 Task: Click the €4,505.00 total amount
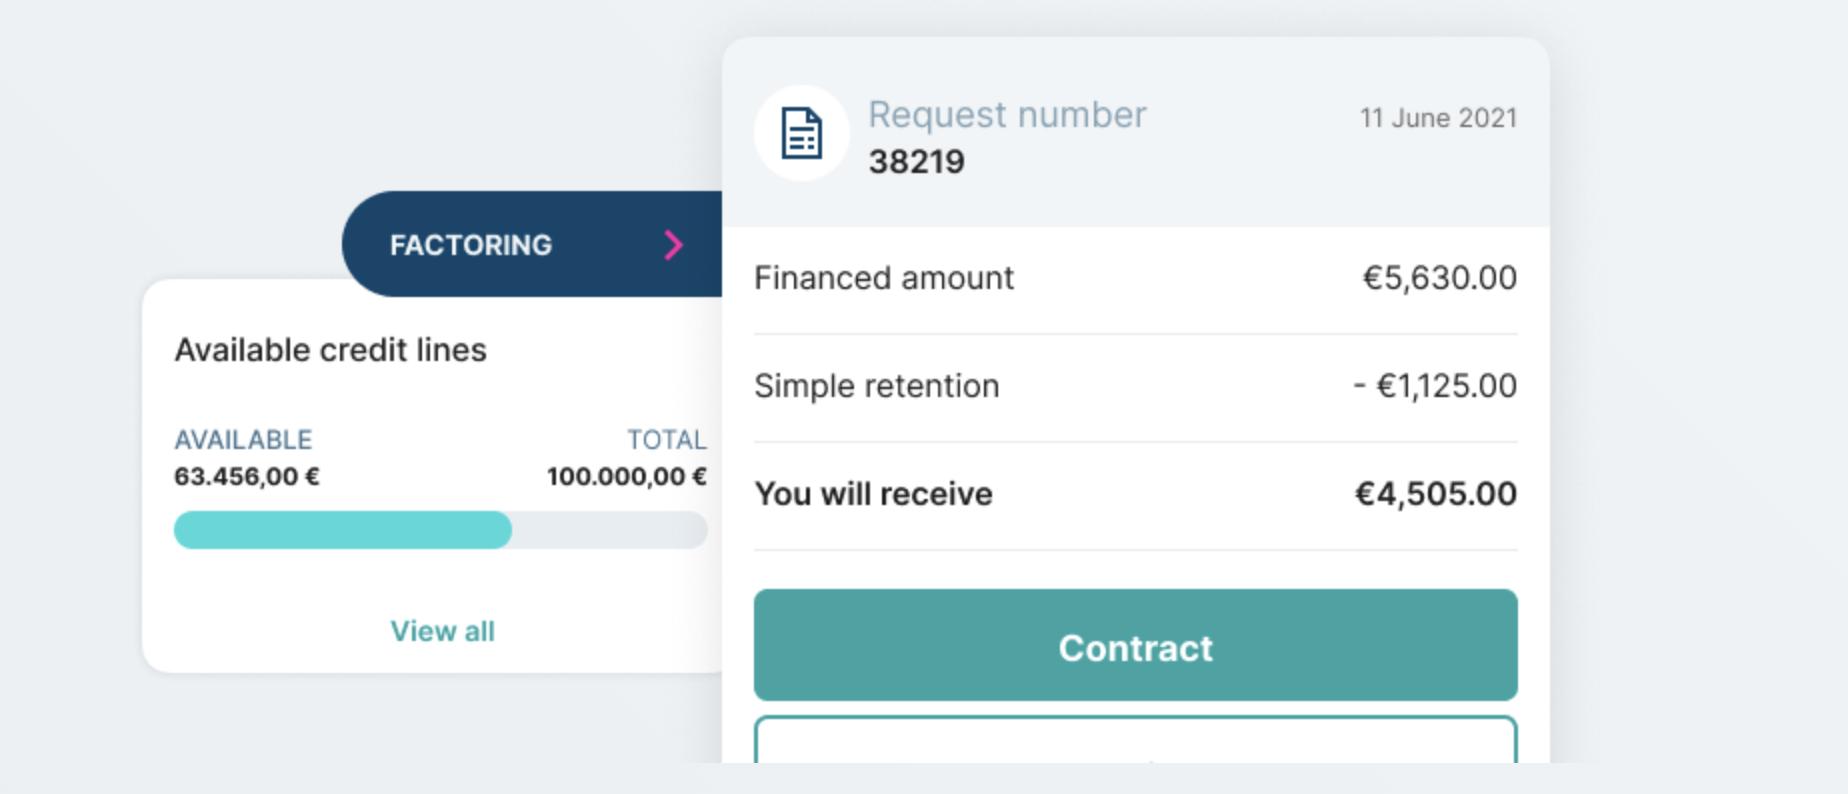(1435, 494)
